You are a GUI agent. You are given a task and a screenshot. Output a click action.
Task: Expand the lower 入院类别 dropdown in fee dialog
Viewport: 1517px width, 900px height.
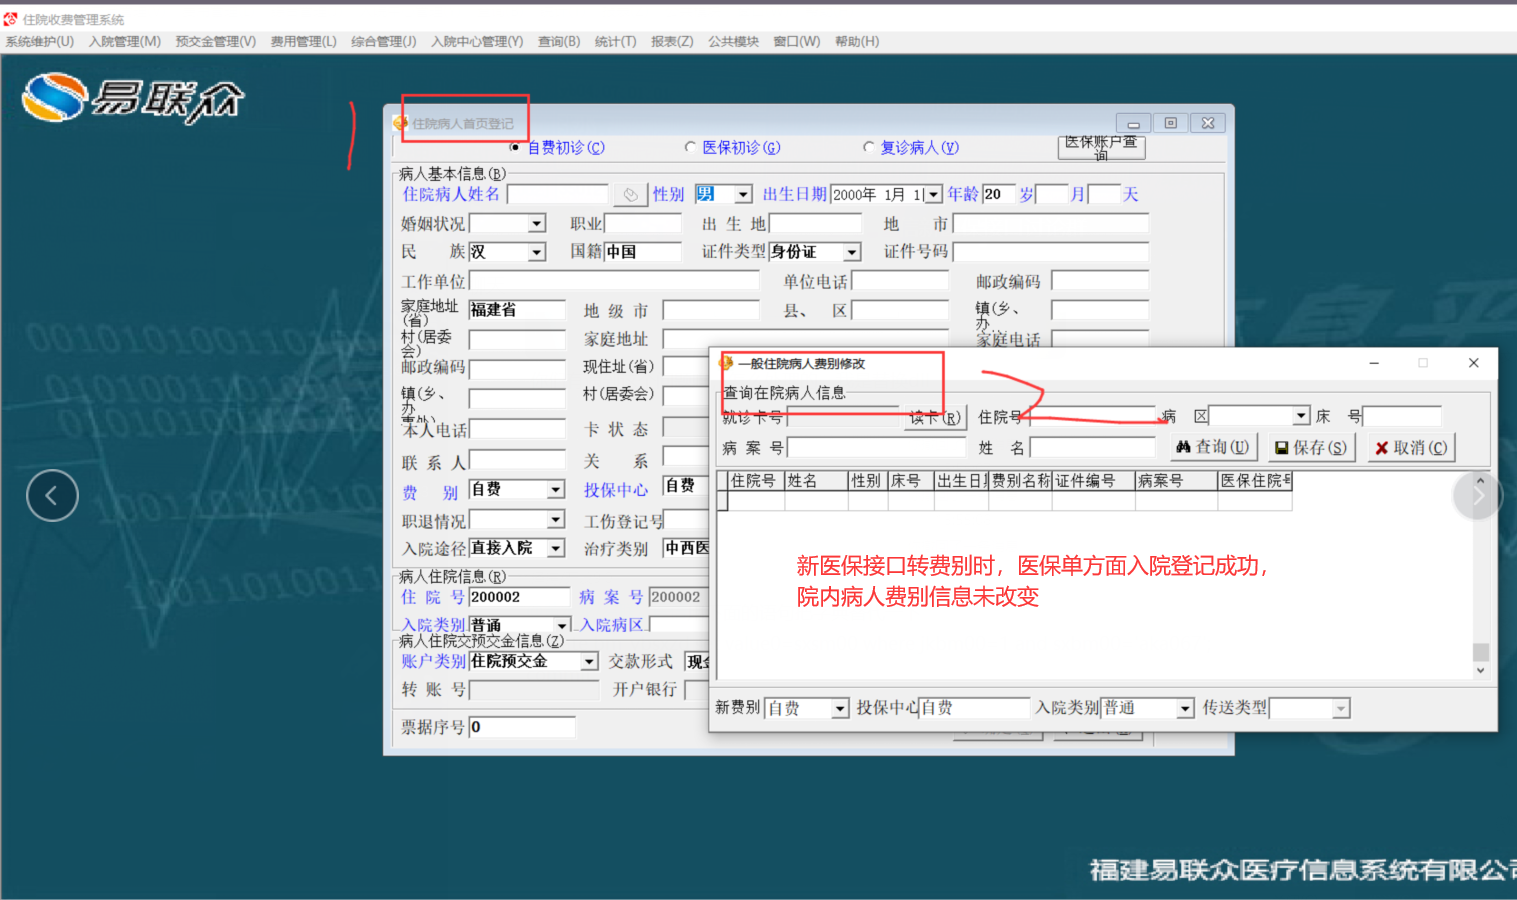point(1185,708)
